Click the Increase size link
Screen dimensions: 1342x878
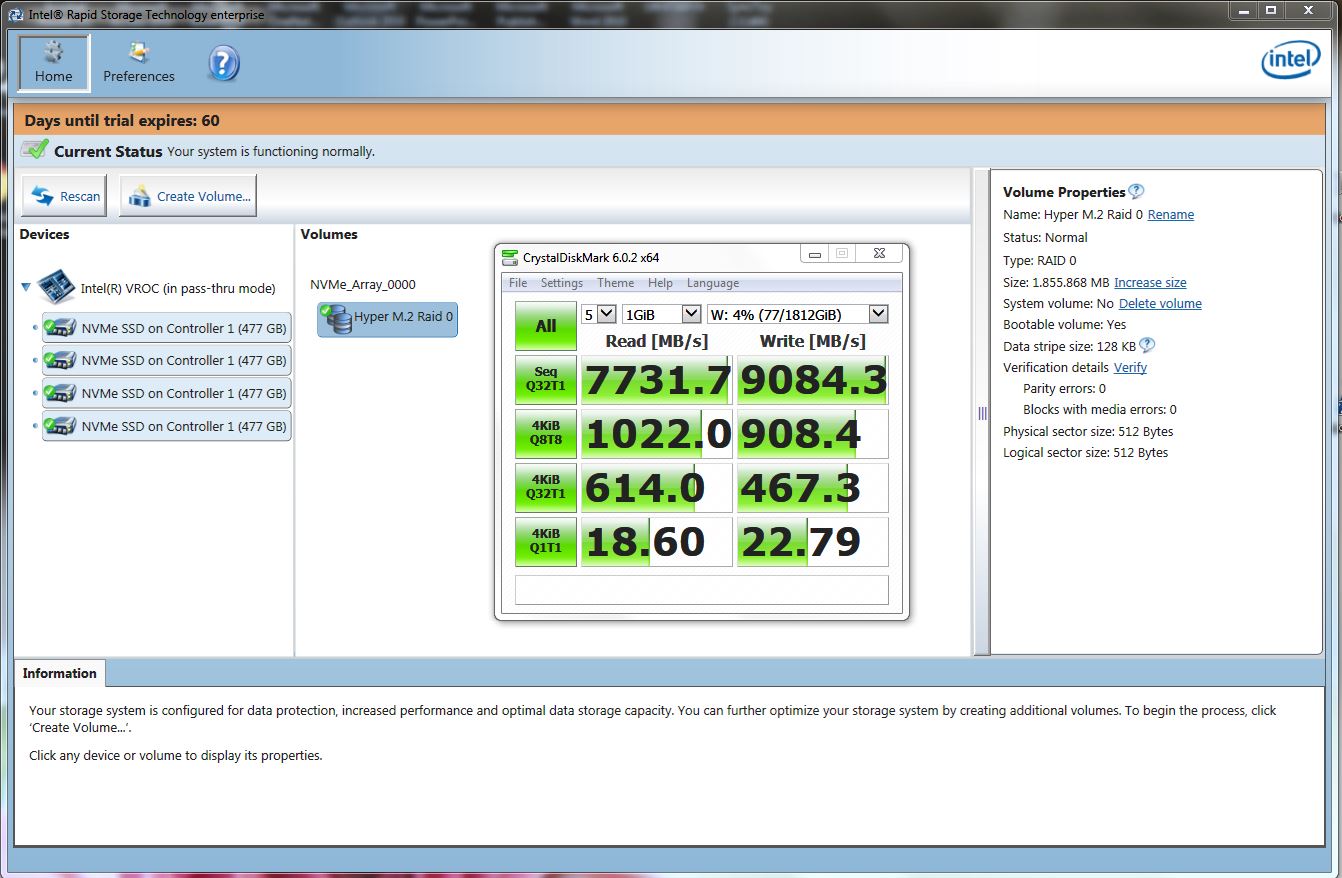[x=1150, y=282]
